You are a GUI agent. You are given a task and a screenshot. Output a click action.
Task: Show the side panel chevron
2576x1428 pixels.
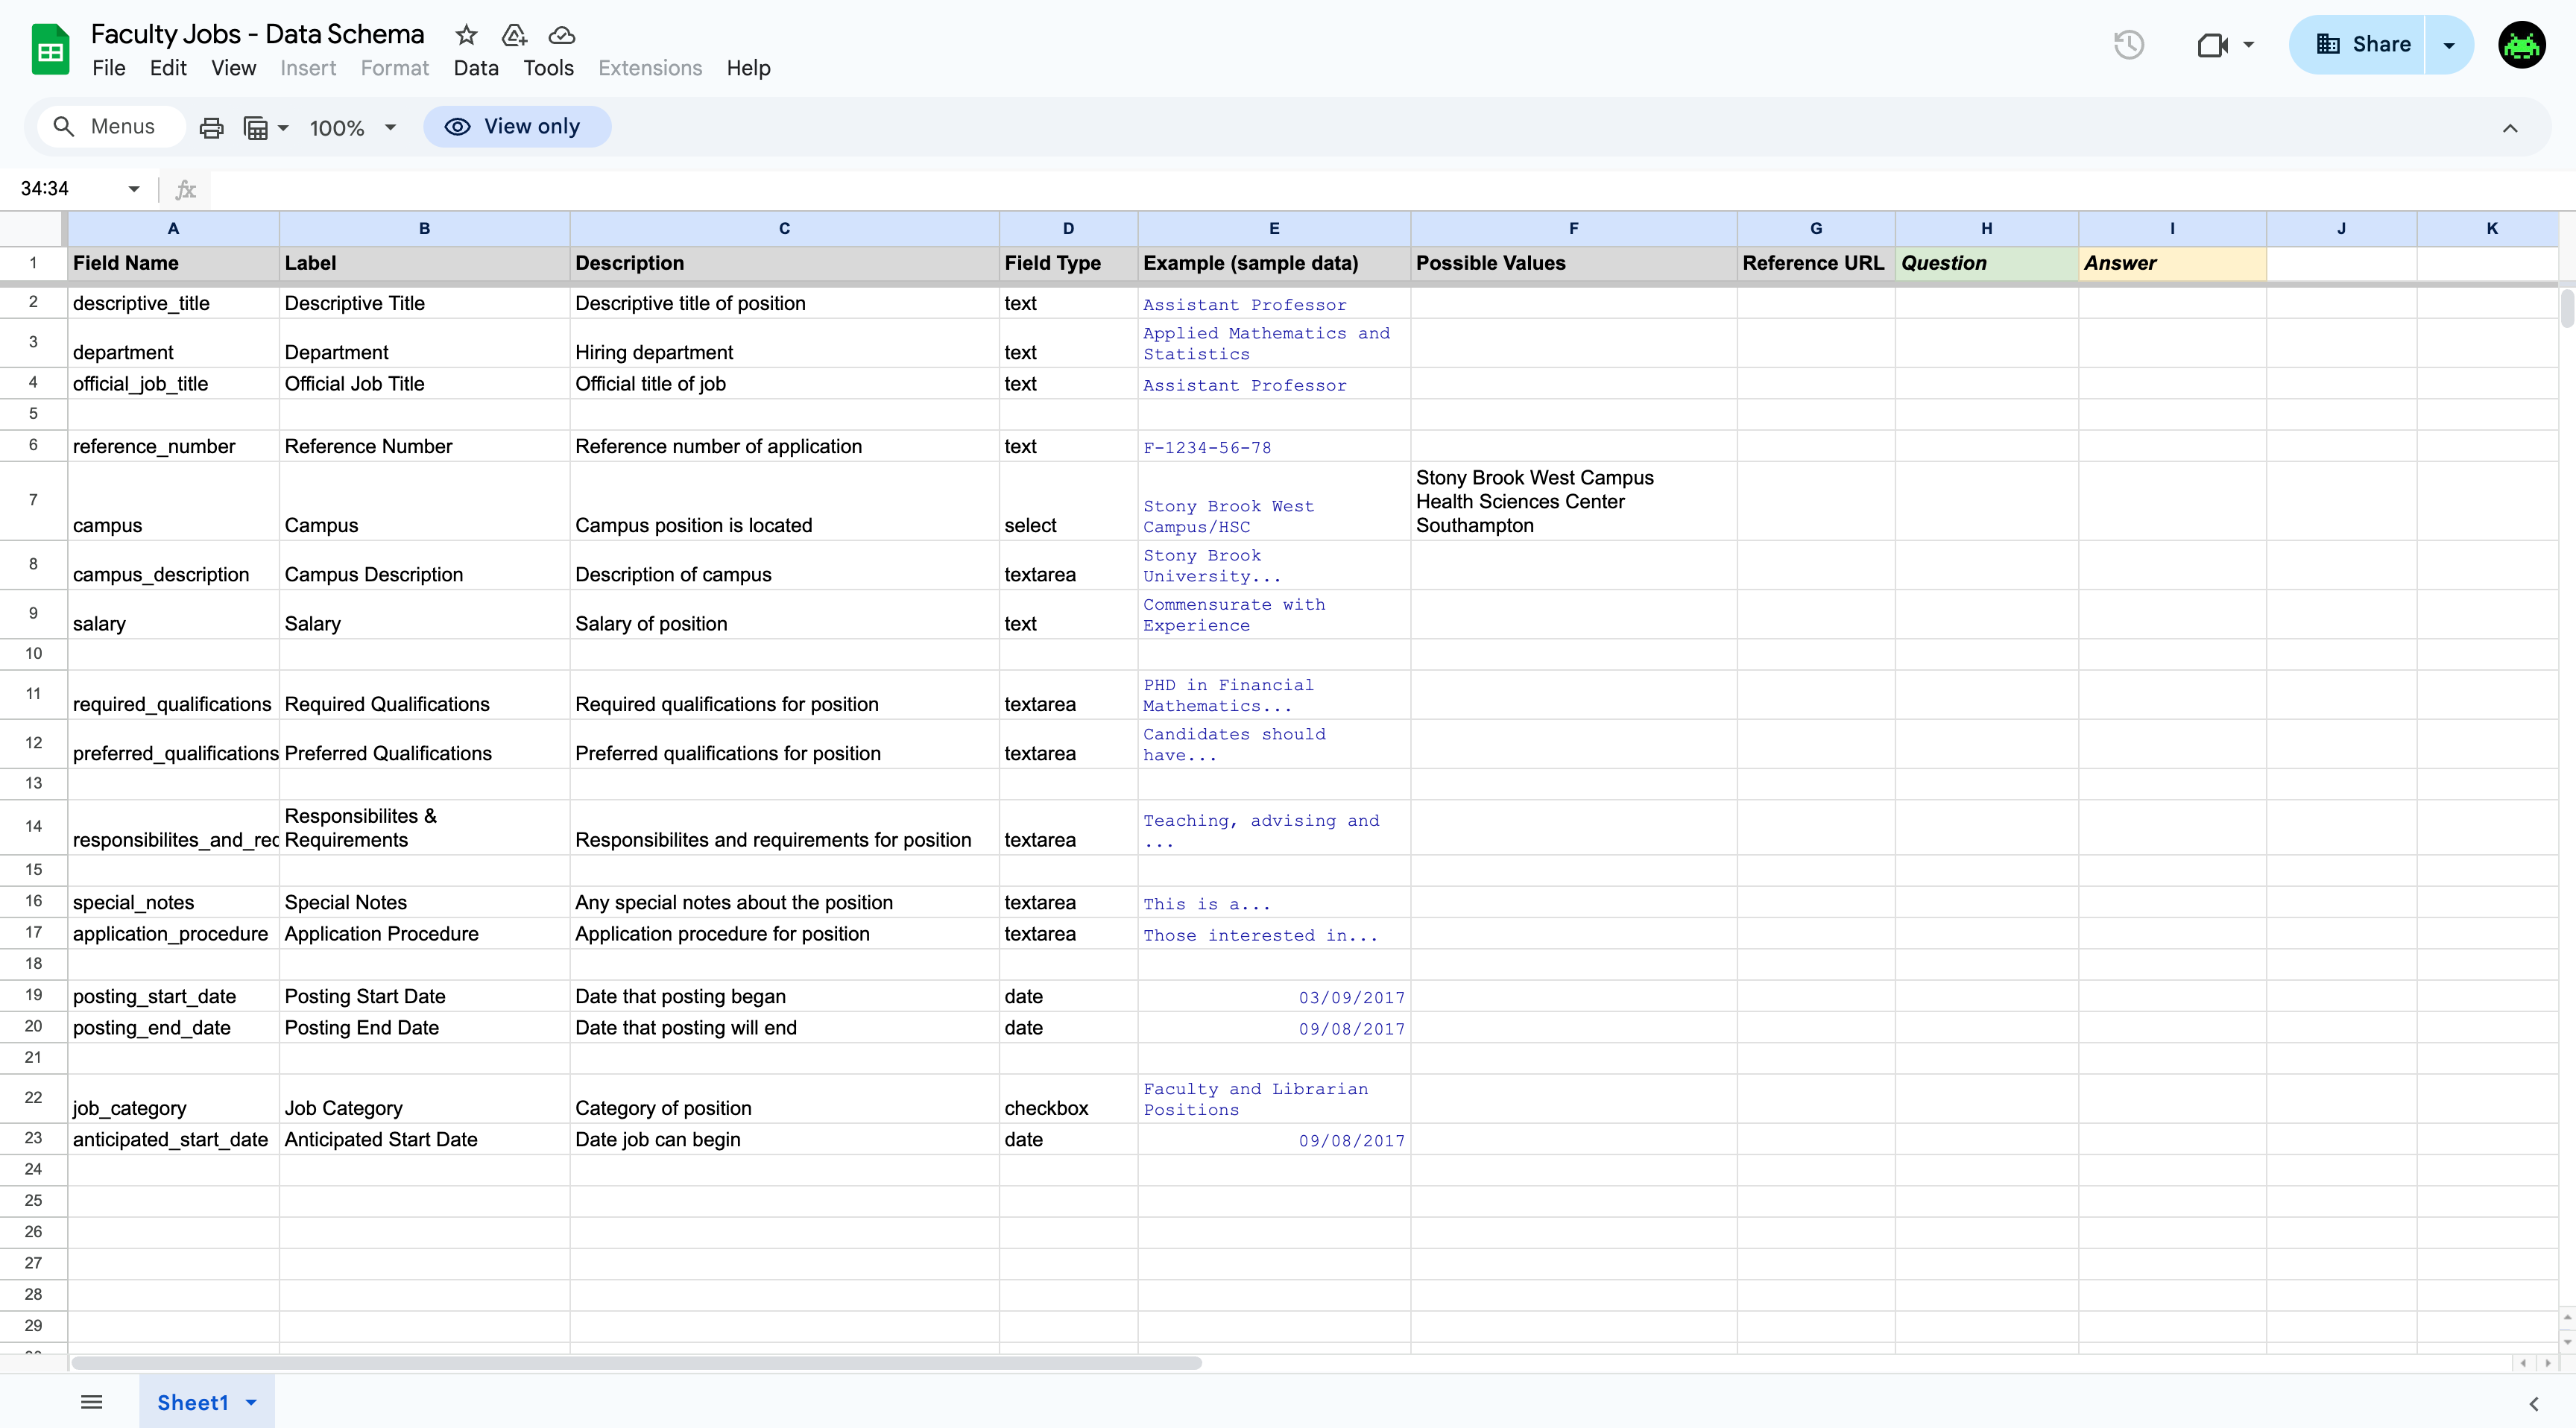[x=2533, y=1404]
